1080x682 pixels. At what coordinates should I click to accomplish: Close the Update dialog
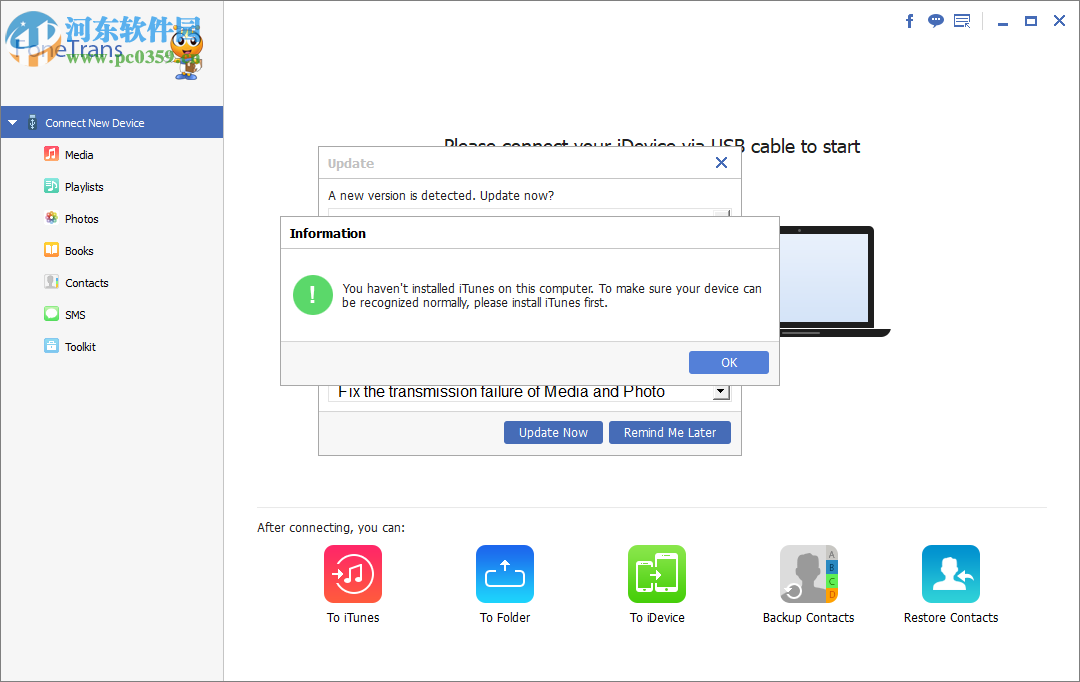point(721,162)
